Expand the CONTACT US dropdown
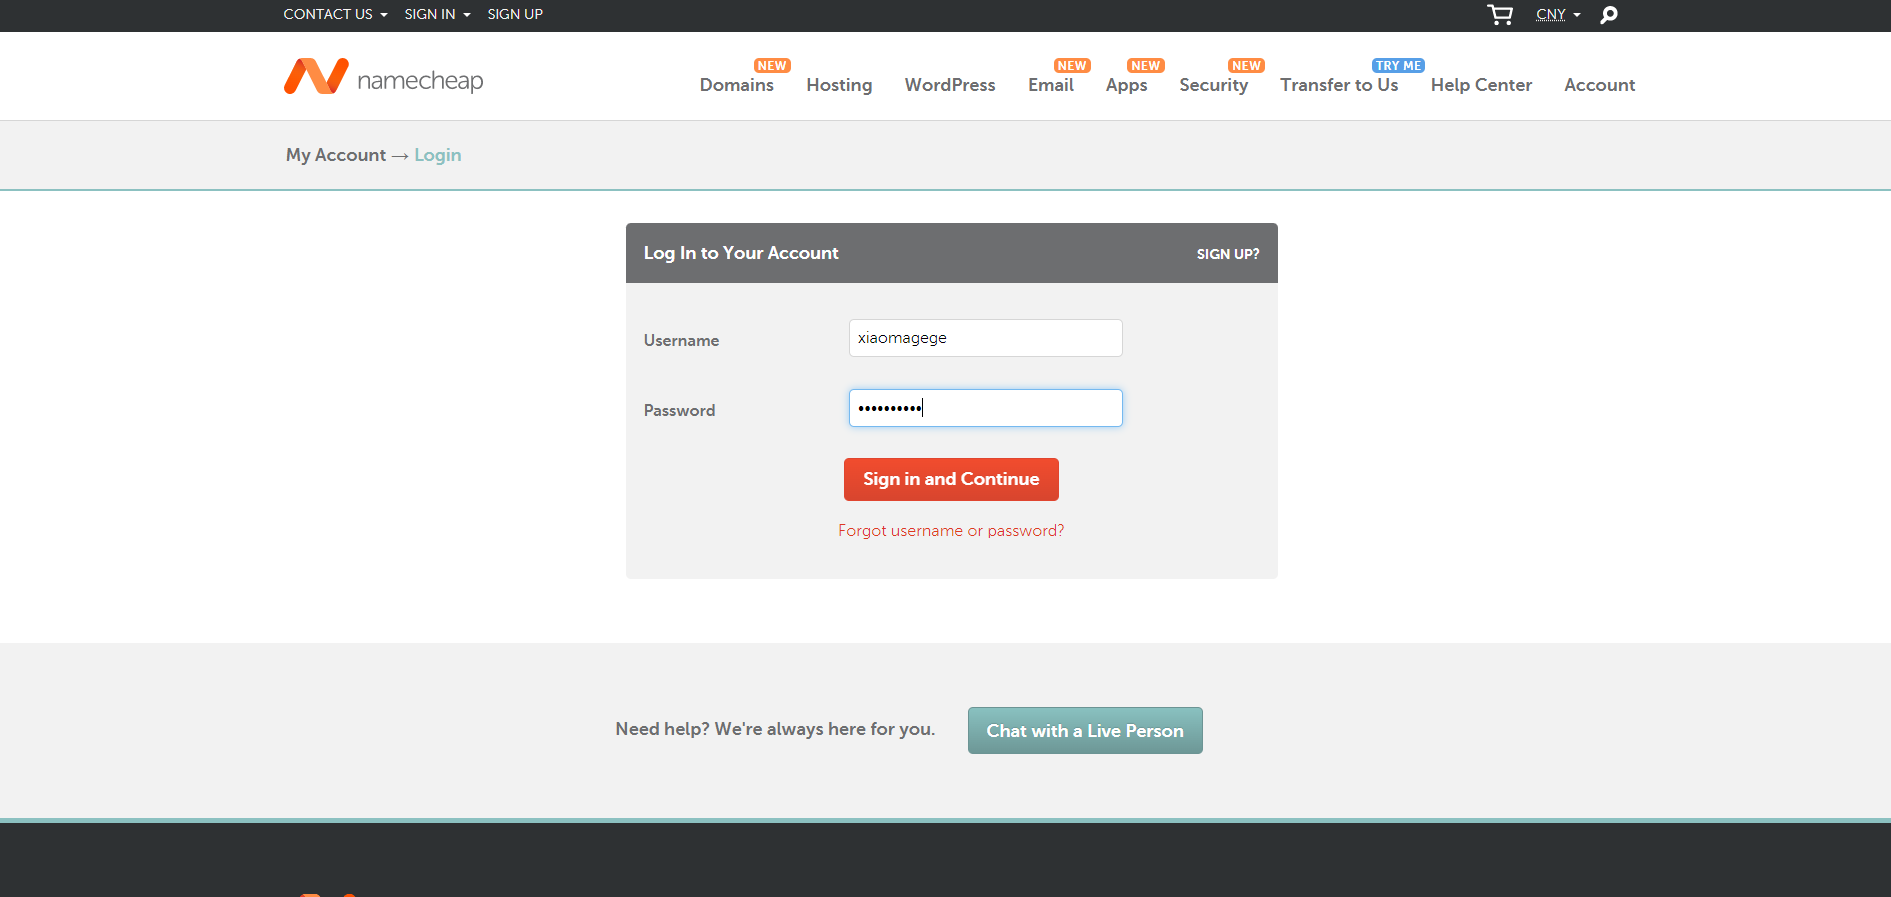1891x897 pixels. 335,14
